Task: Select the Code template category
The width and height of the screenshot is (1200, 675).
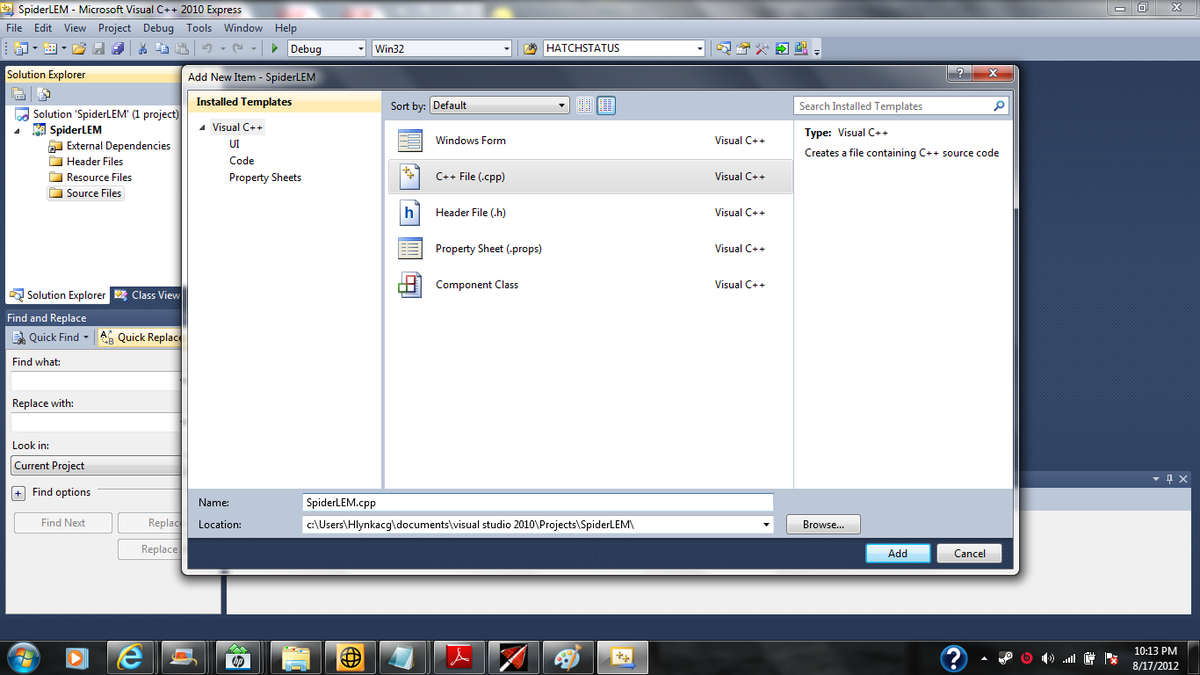Action: (241, 160)
